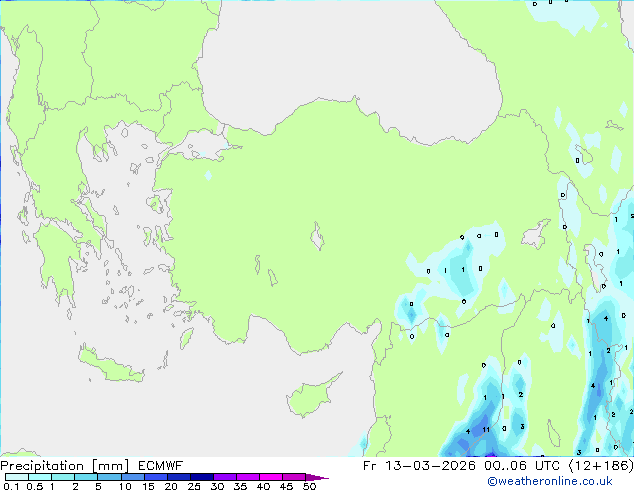Click the weatheronline.co.uk copyright link

pos(549,481)
